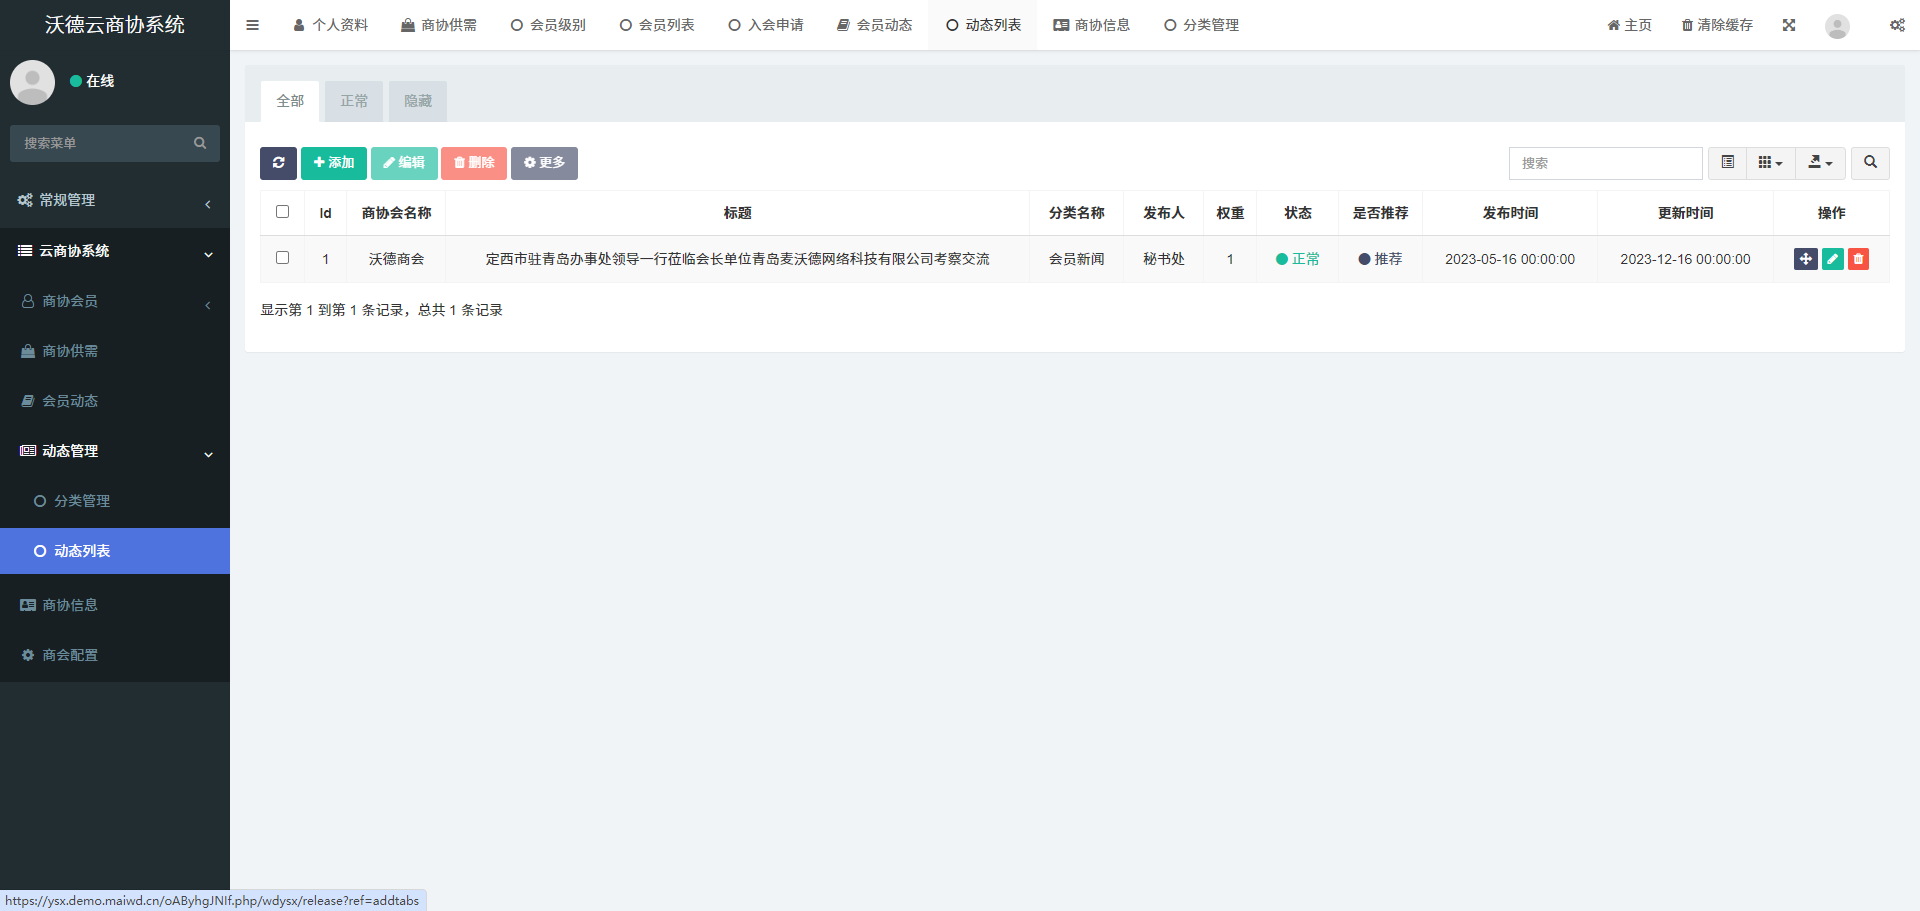Toggle 推荐 recommend status in row 1
1920x911 pixels.
[1380, 259]
